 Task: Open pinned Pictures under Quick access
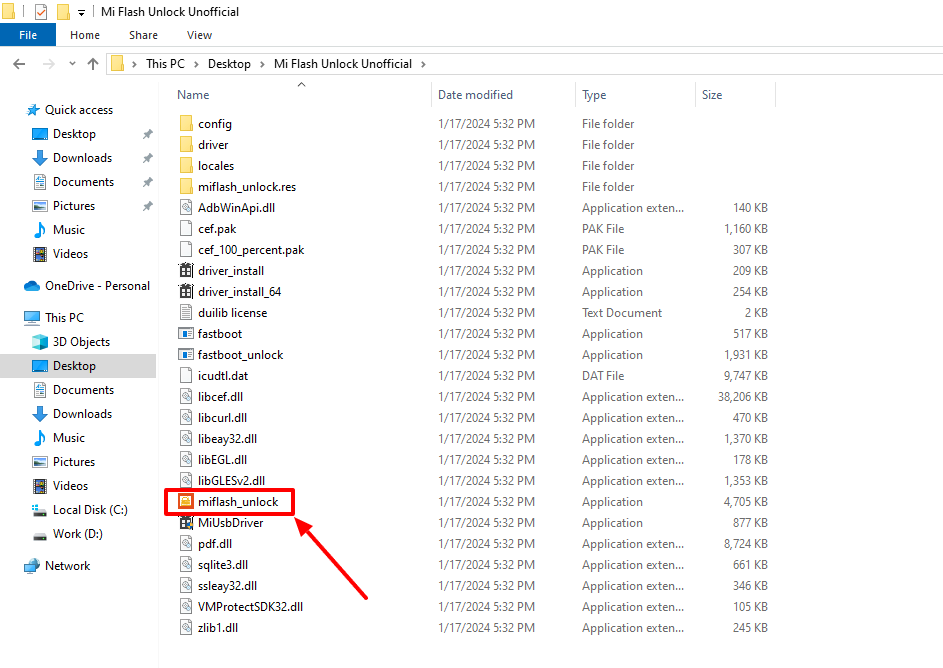coord(74,206)
